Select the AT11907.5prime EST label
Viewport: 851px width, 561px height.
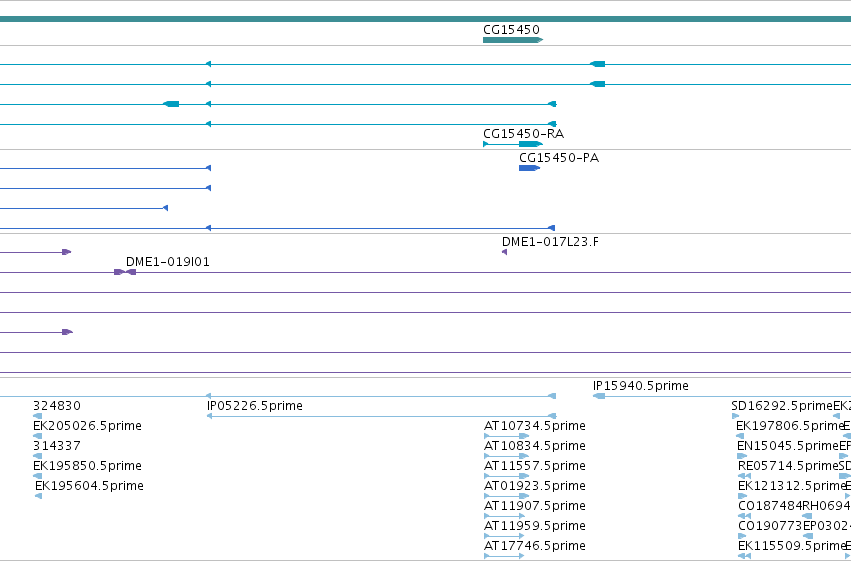tap(535, 506)
